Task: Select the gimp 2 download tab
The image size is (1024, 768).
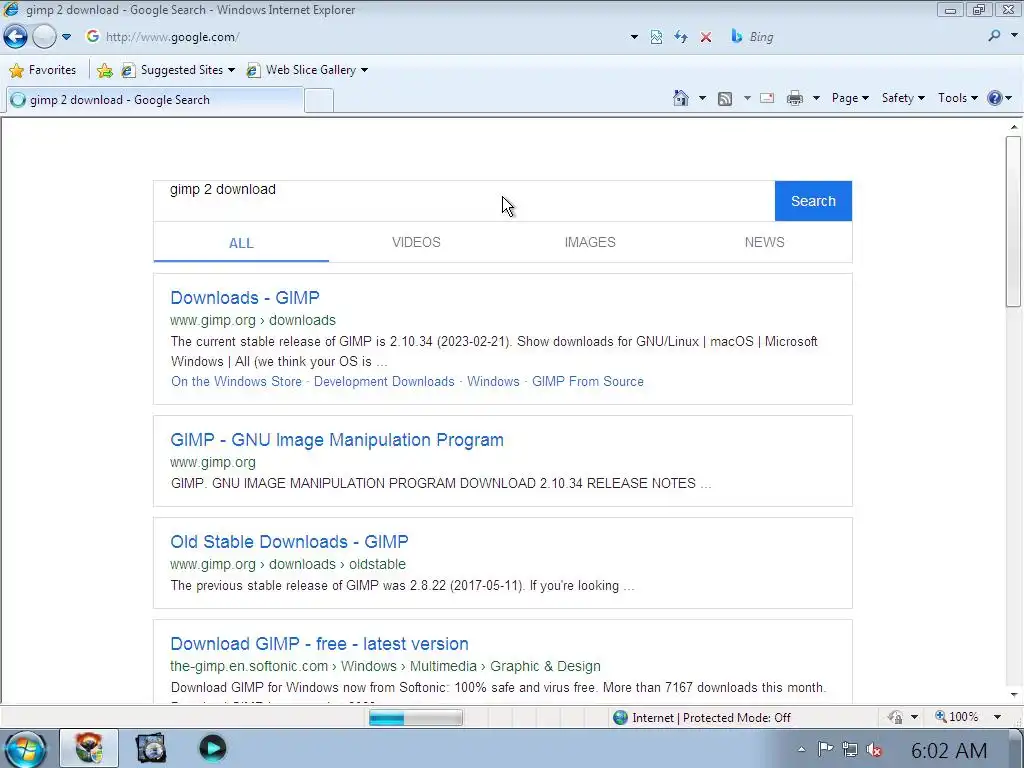Action: click(x=155, y=100)
